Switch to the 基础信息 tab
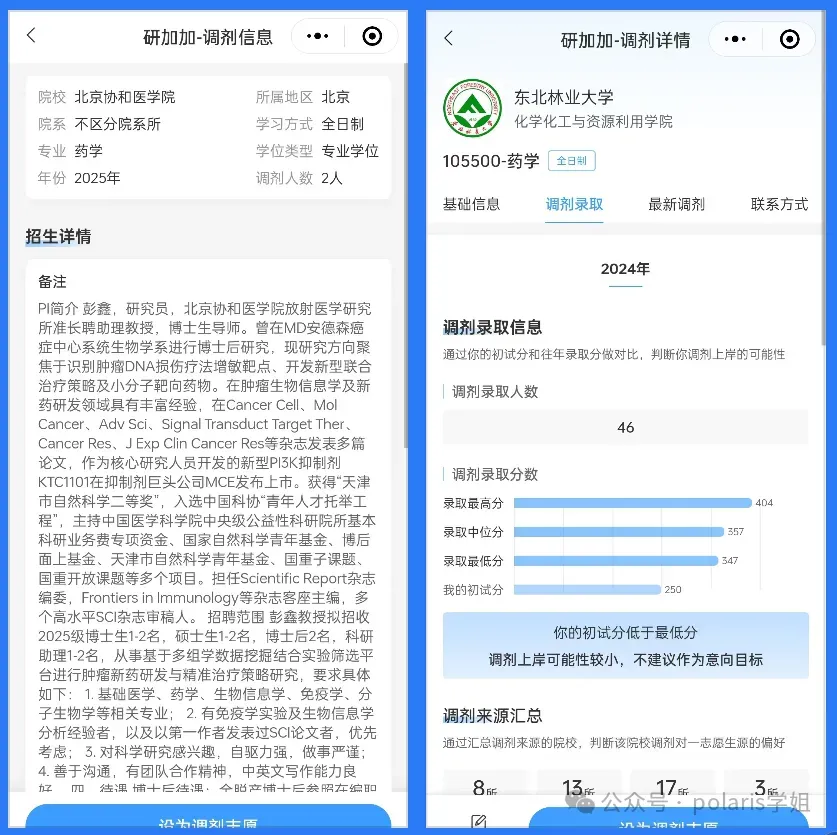 pyautogui.click(x=471, y=204)
